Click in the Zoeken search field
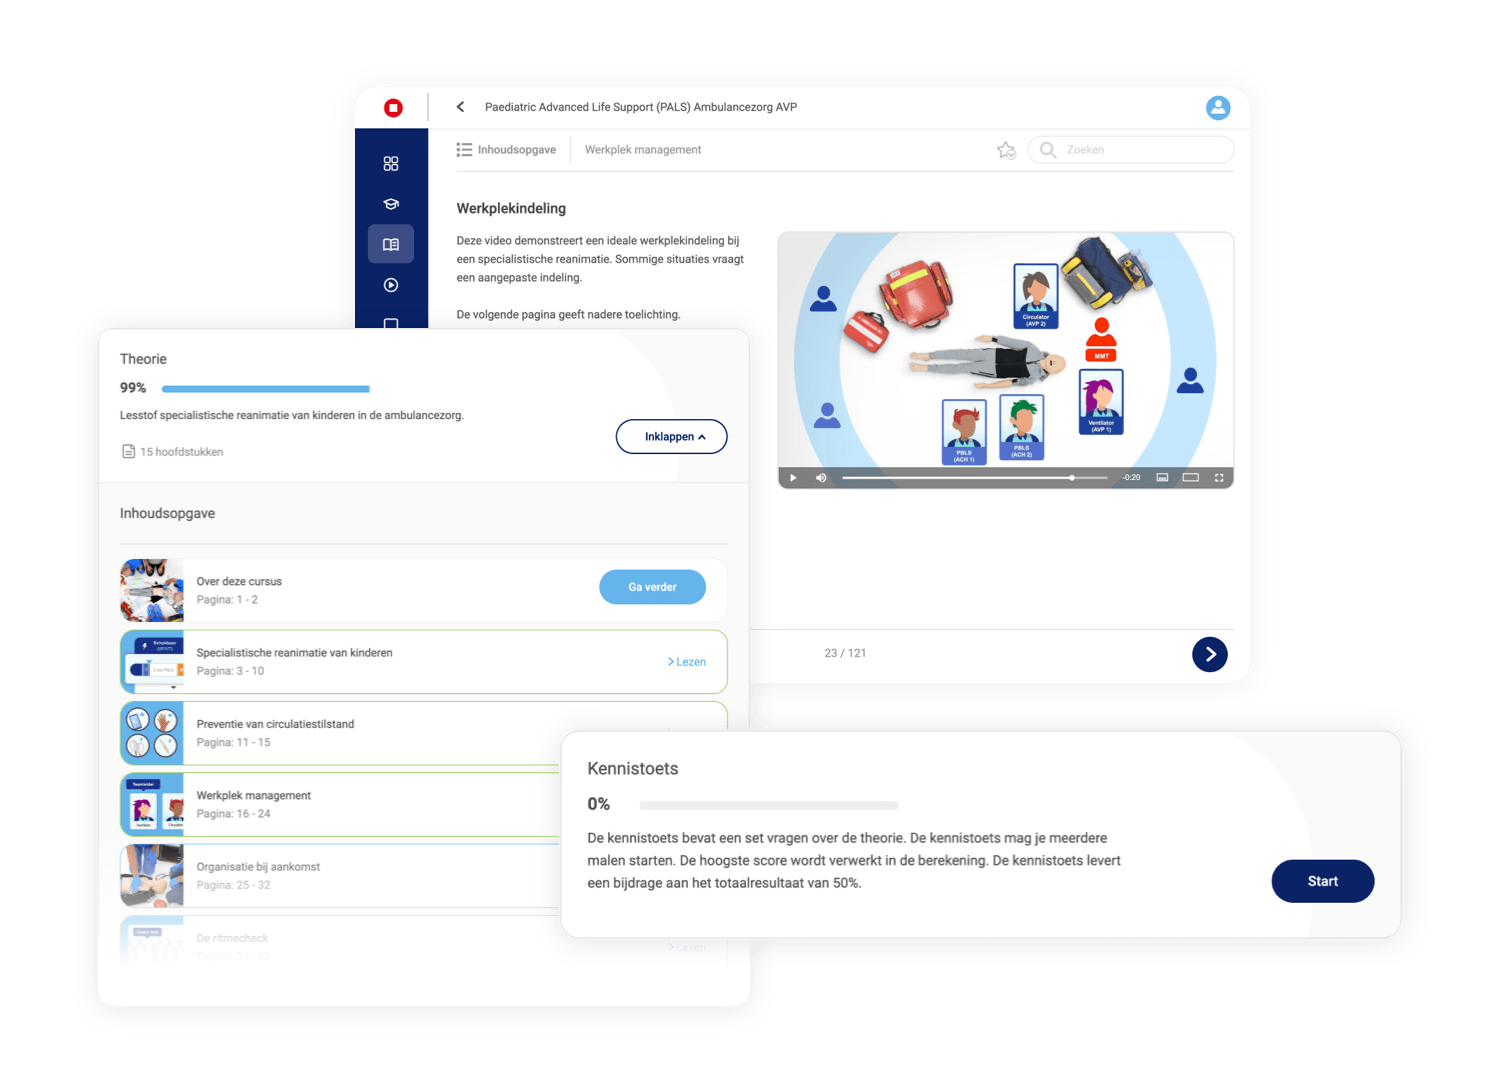 click(x=1131, y=150)
